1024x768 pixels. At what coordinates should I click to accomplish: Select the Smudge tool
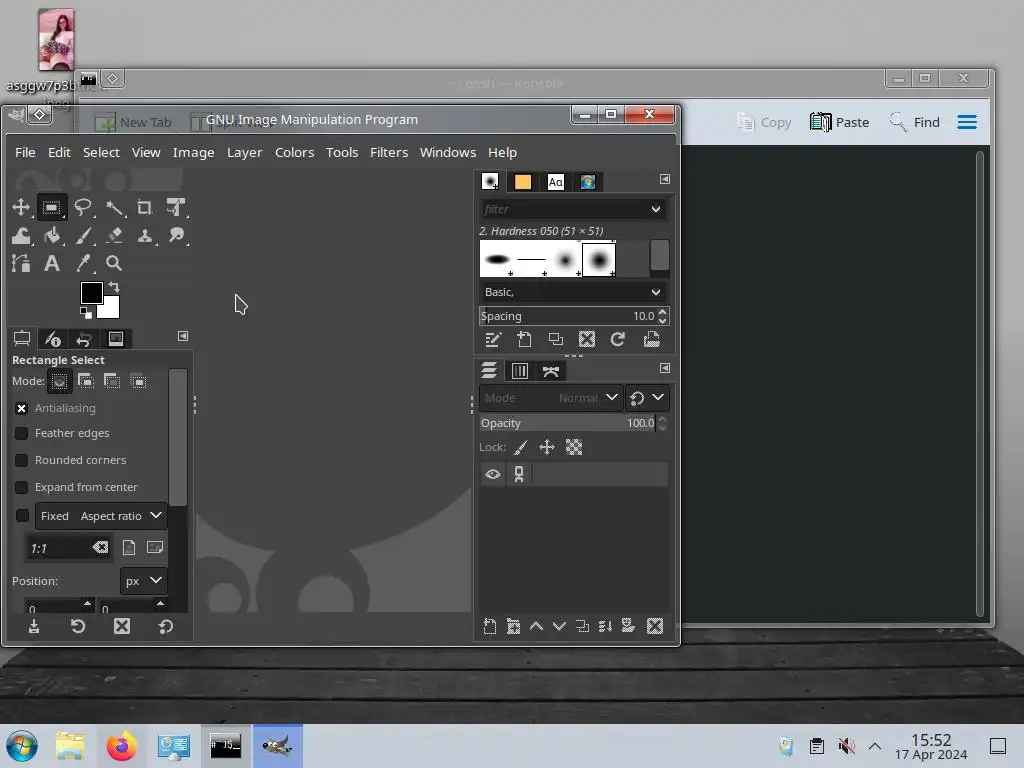tap(176, 235)
